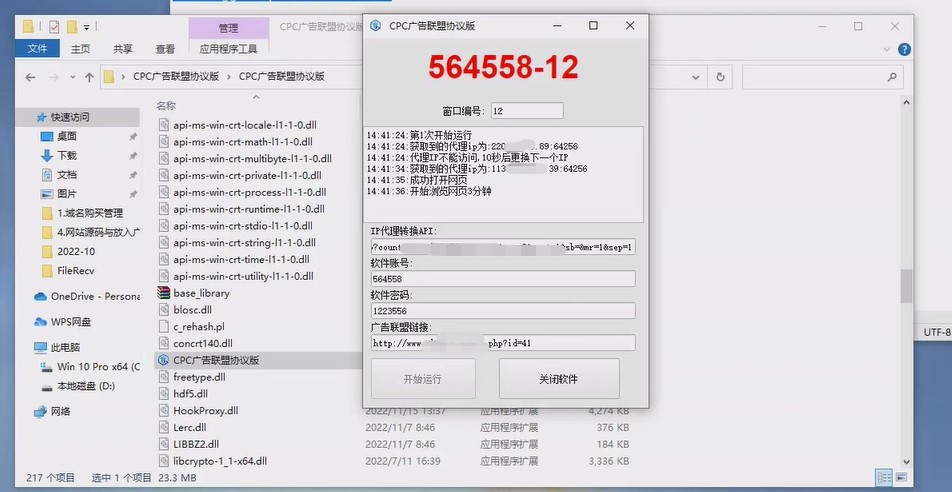
Task: Select file api-ms-win-crt-runtime-l1-1-0.dll
Action: coord(249,209)
